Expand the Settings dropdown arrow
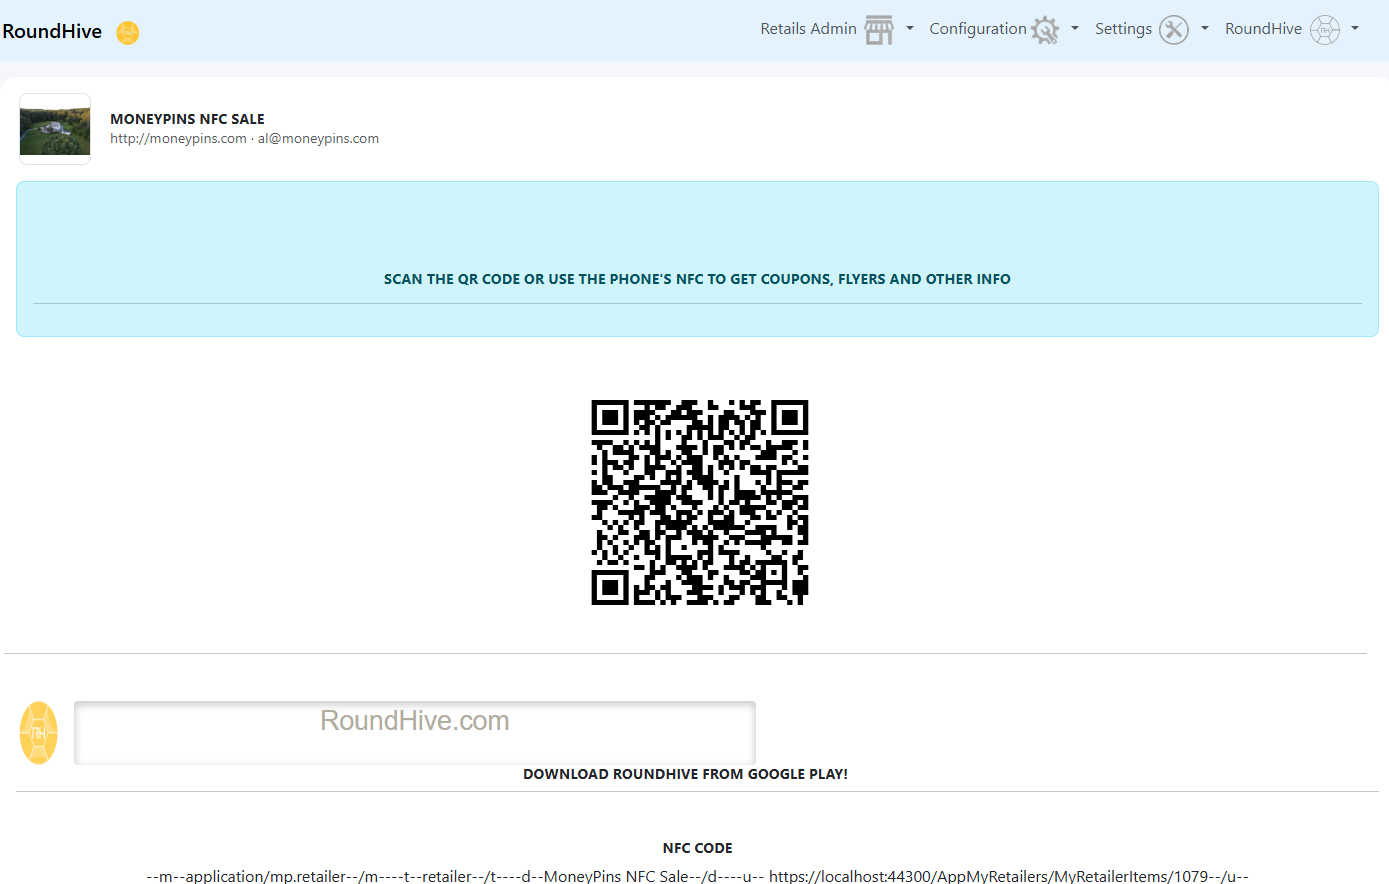 tap(1205, 29)
